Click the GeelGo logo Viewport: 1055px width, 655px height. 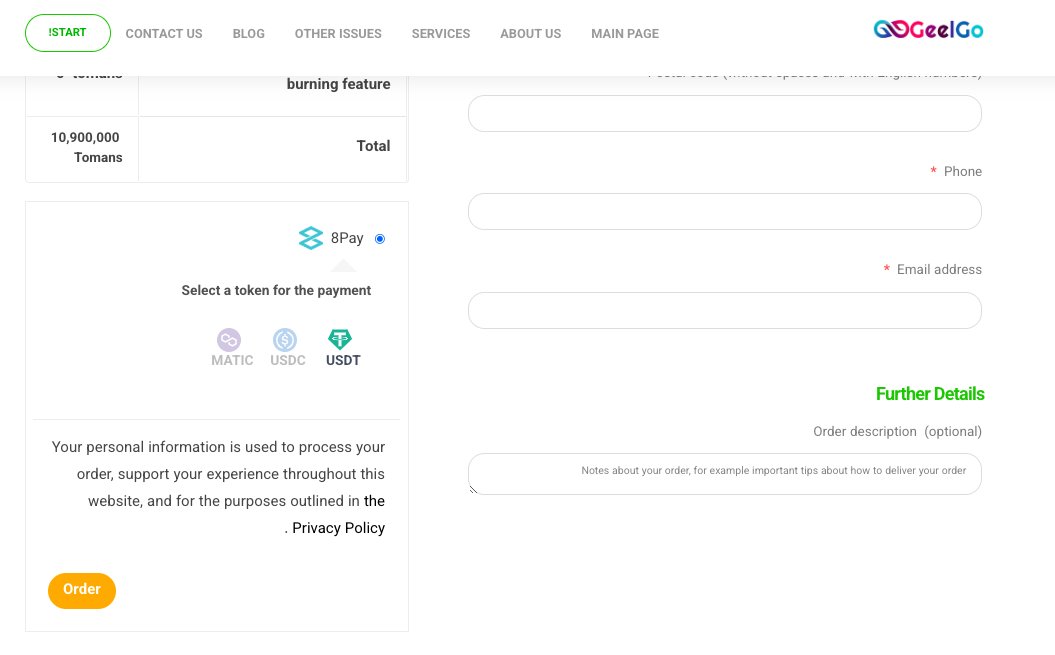928,30
